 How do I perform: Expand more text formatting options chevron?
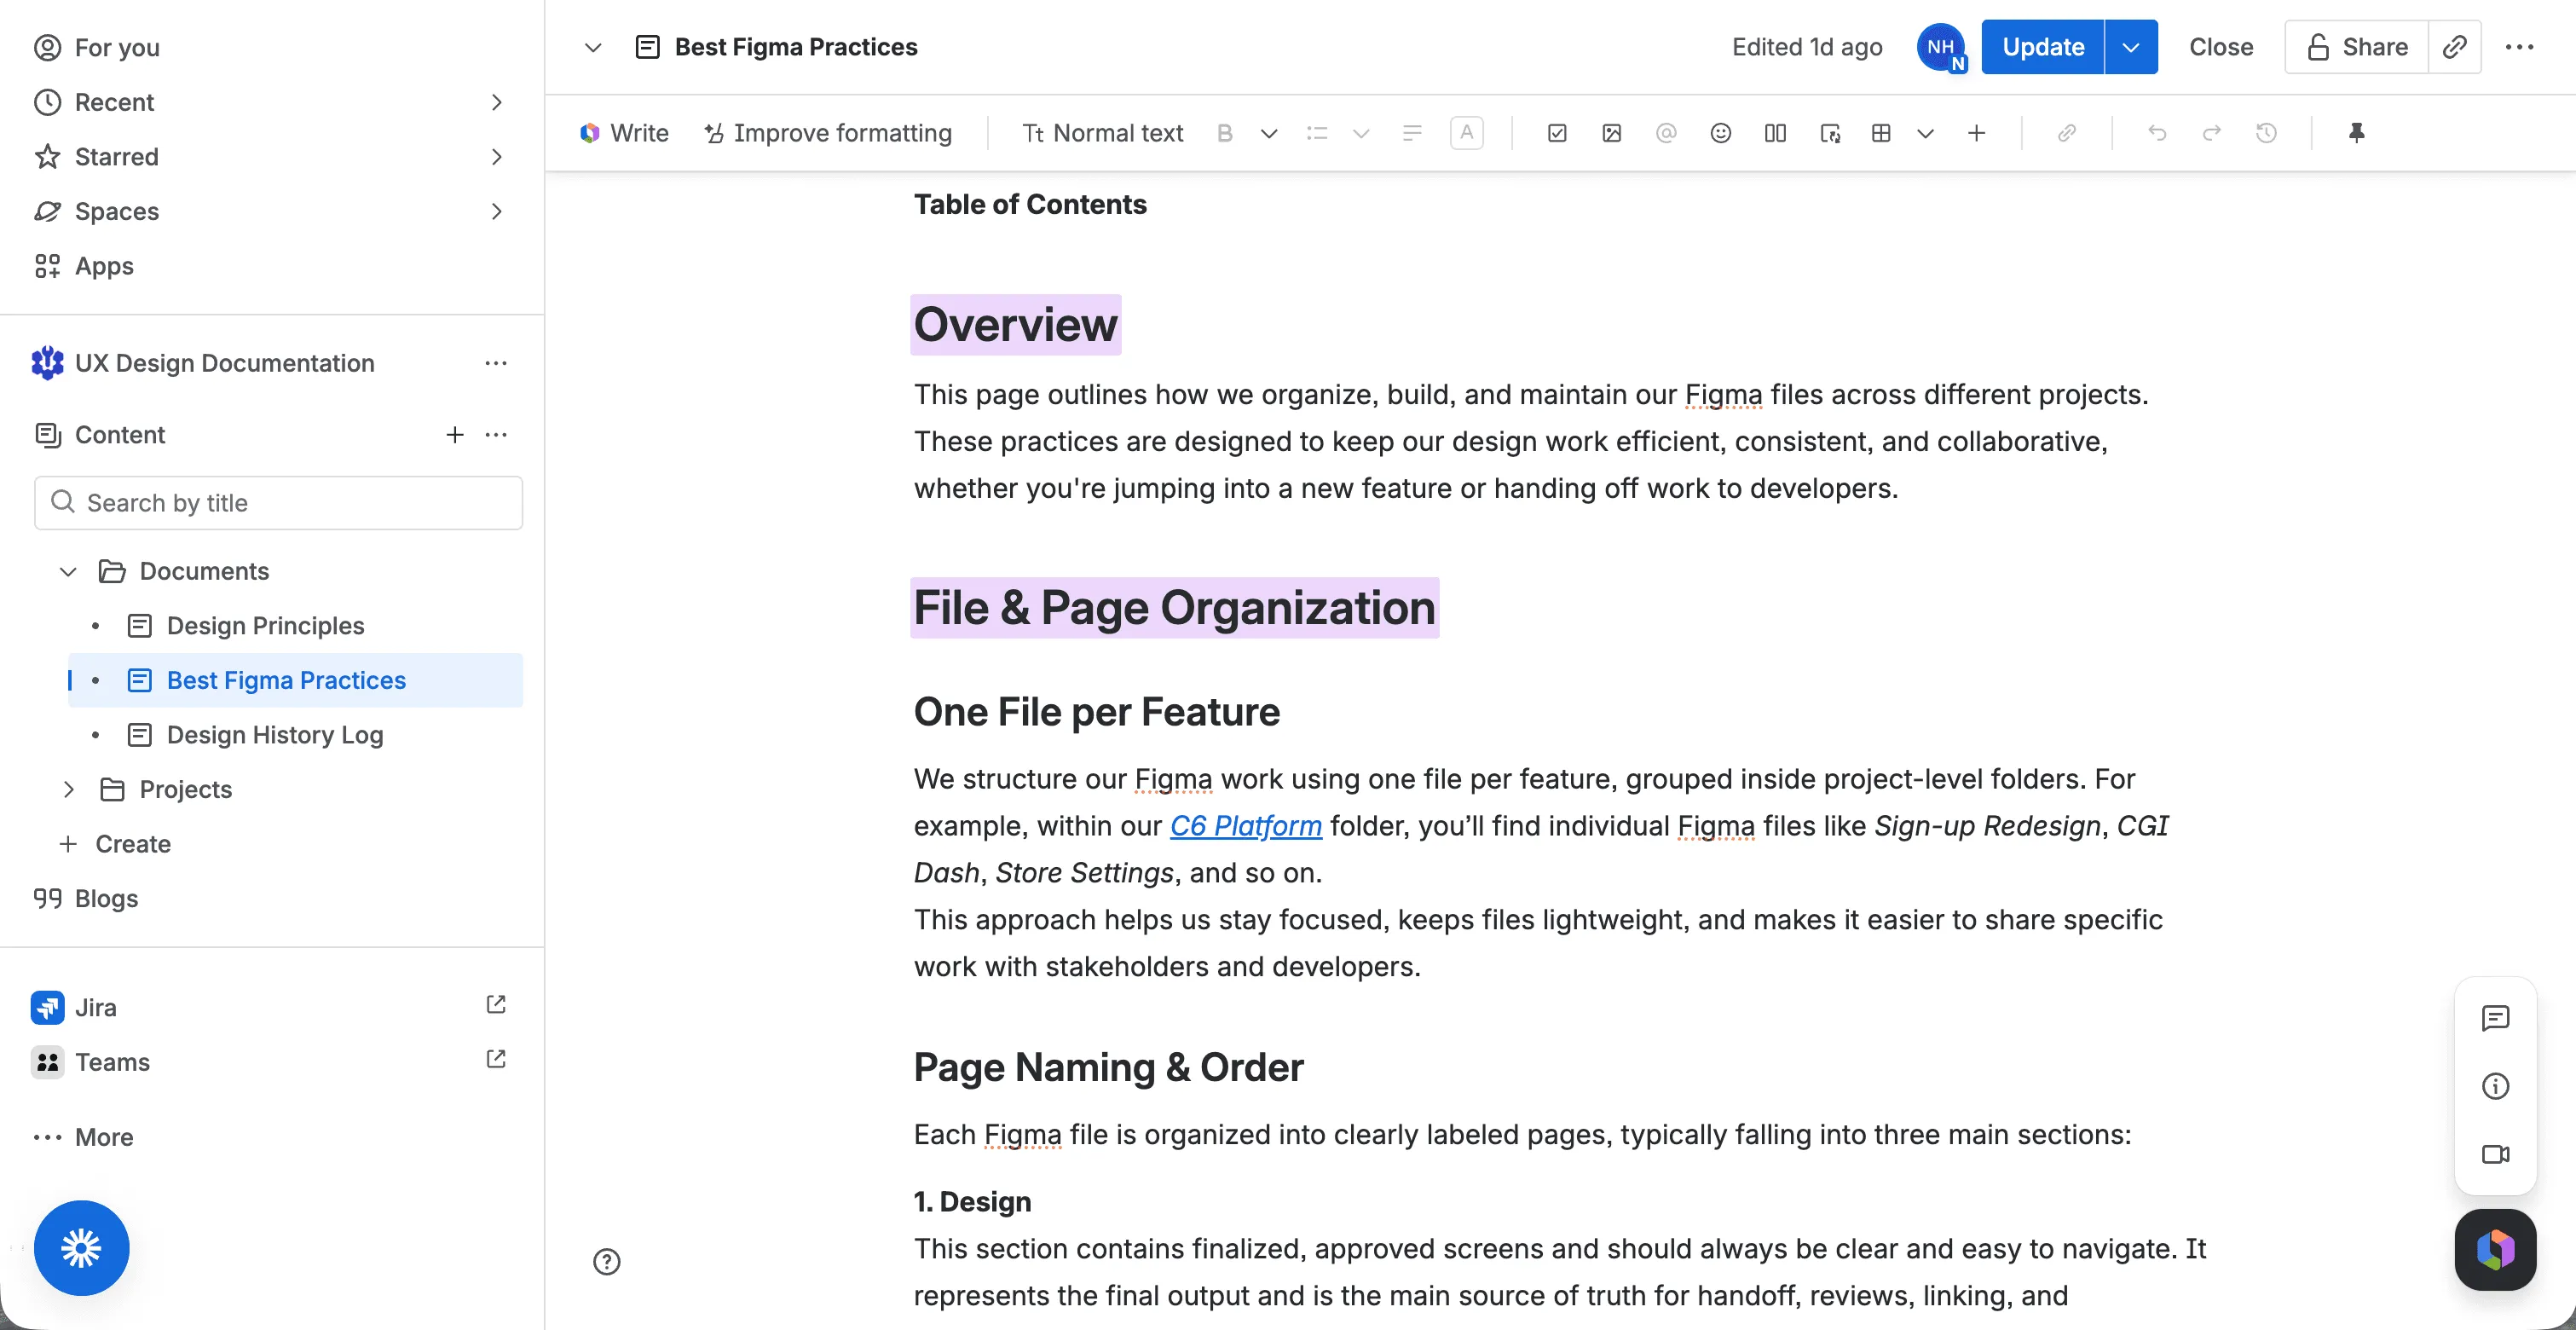[x=1269, y=133]
